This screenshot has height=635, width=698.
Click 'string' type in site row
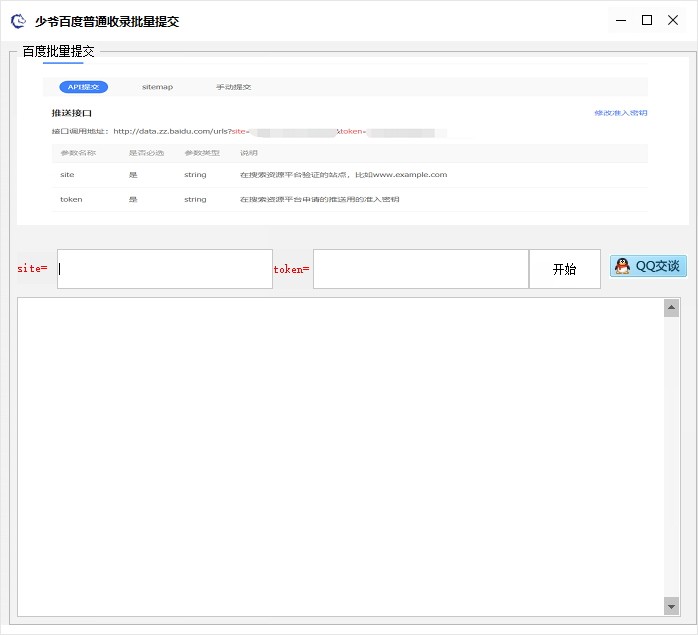coord(195,175)
